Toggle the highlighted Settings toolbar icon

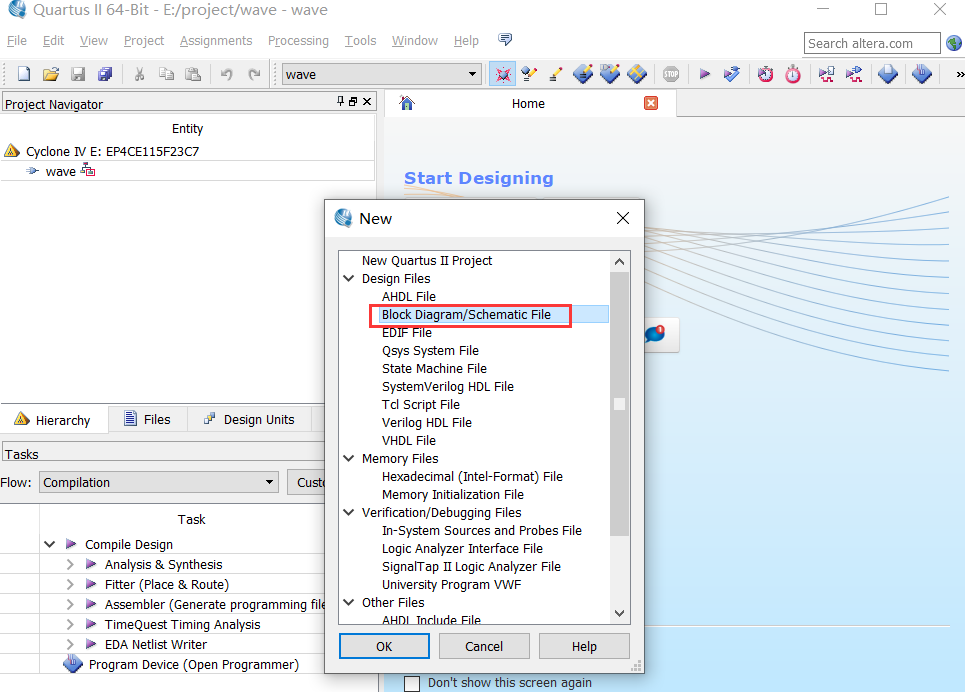[503, 74]
